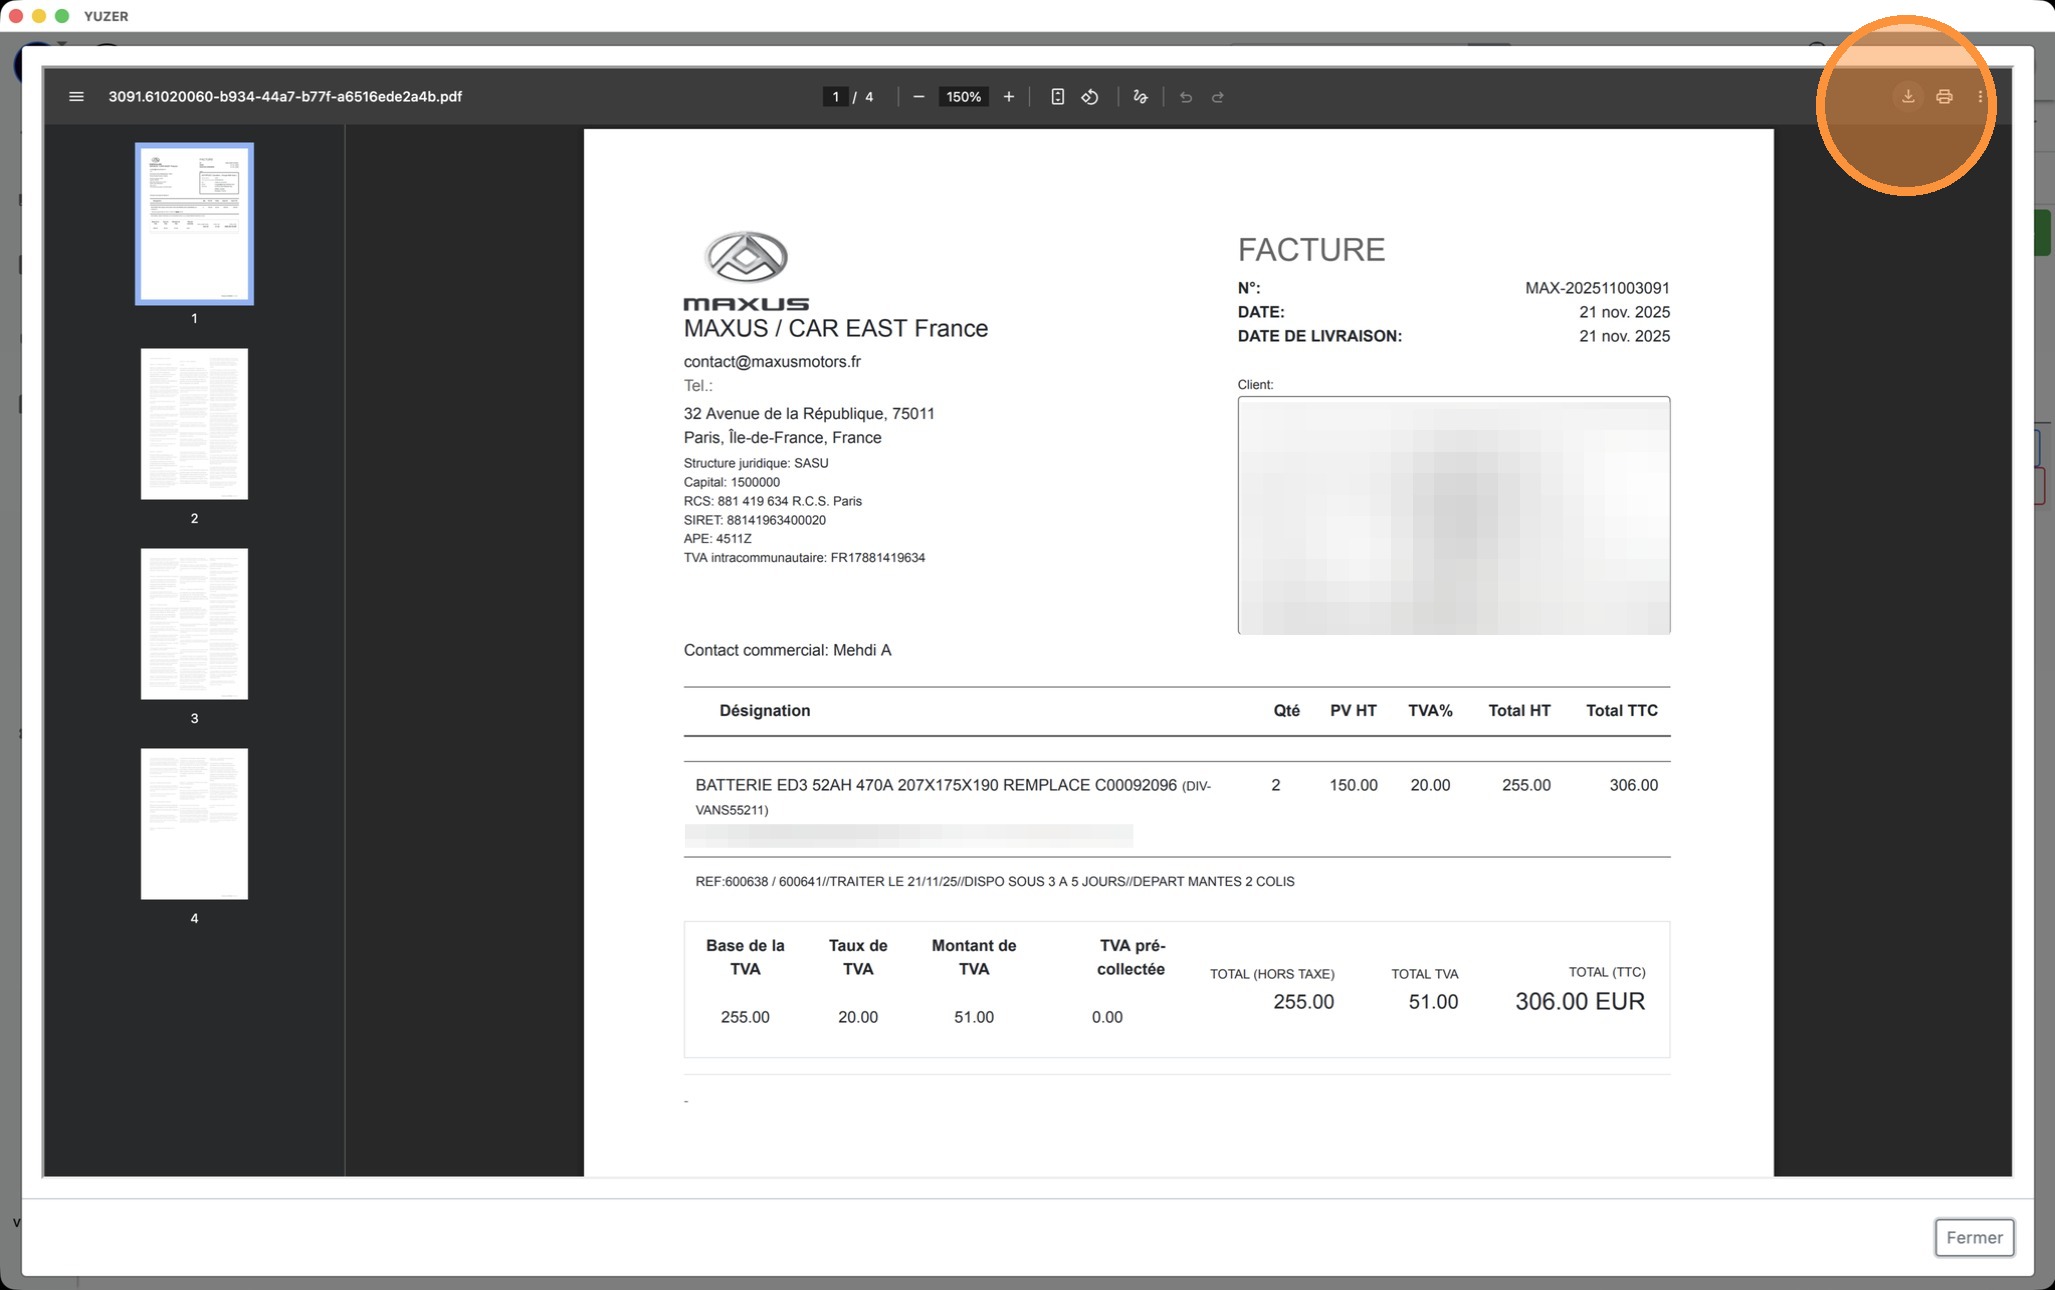Click the 150% zoom level field

click(963, 97)
